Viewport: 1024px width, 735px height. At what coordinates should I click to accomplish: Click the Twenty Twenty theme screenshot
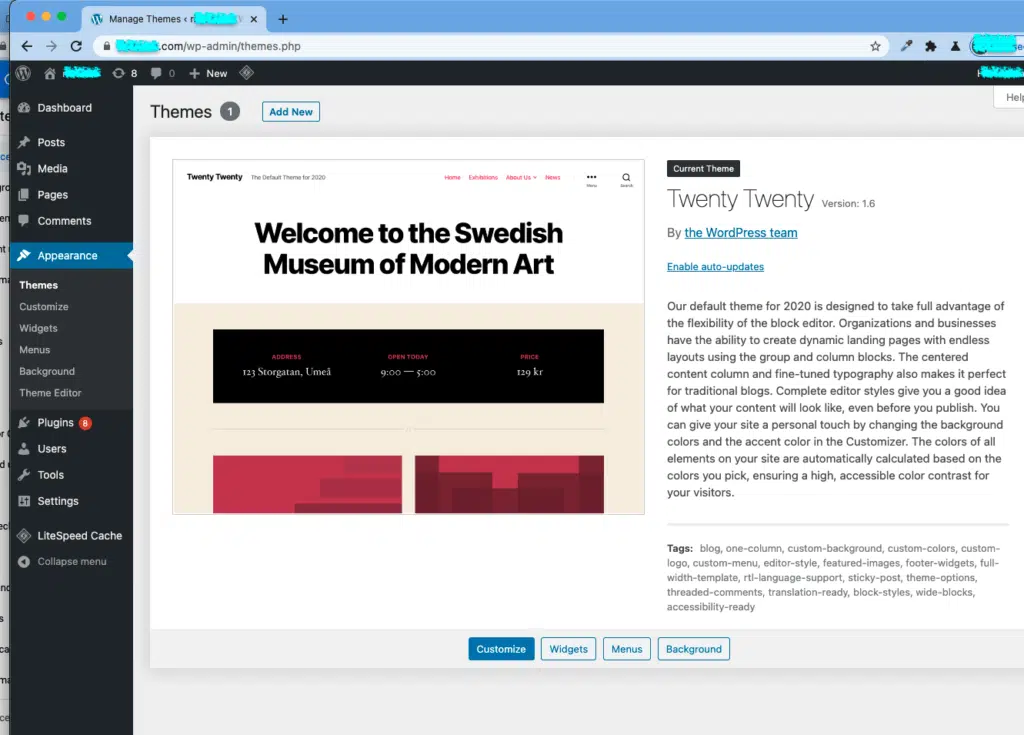[x=408, y=336]
